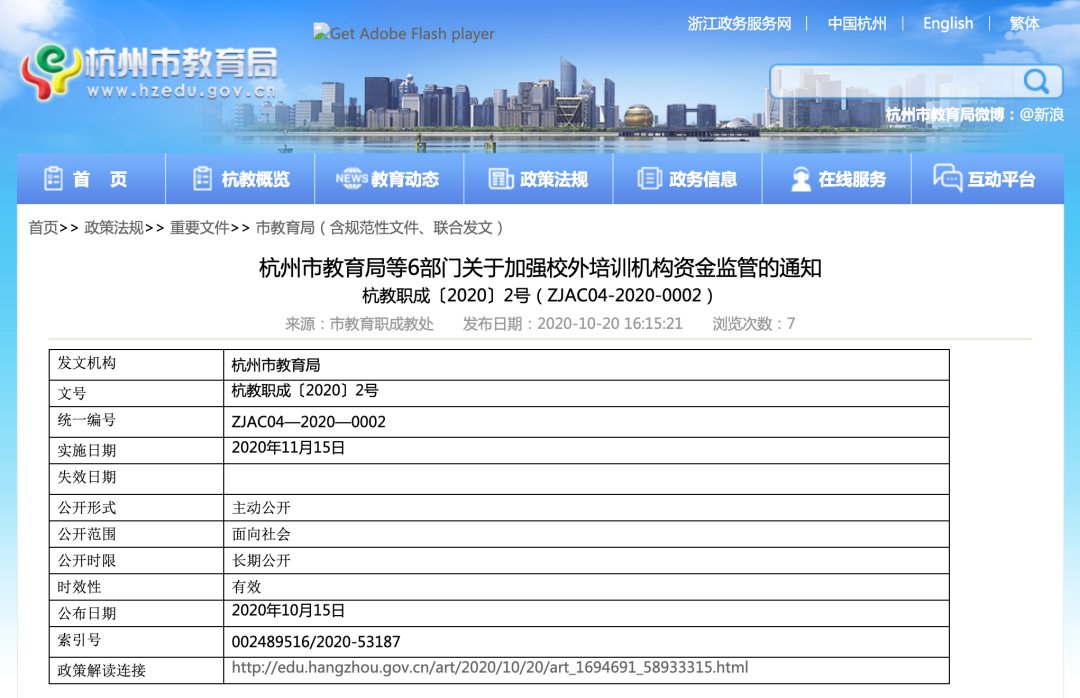Click 市教育局 breadcrumb category link

click(380, 227)
